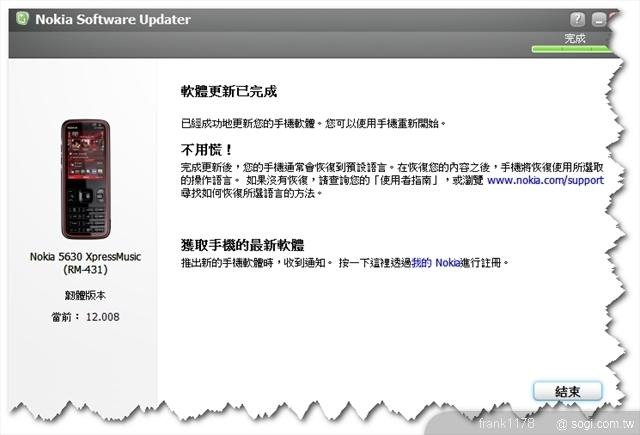640x435 pixels.
Task: Click the Nokia Software Updater app icon
Action: coord(22,18)
